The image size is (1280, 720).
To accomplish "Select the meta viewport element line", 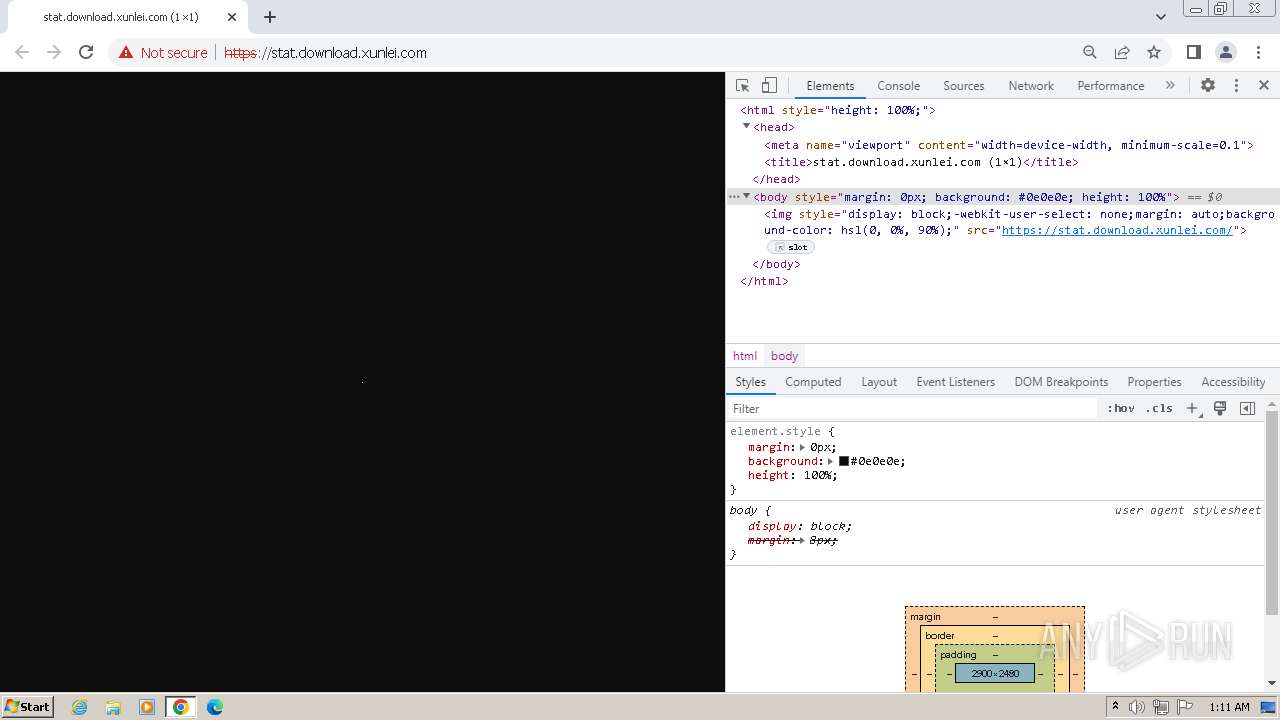I will coord(1008,145).
